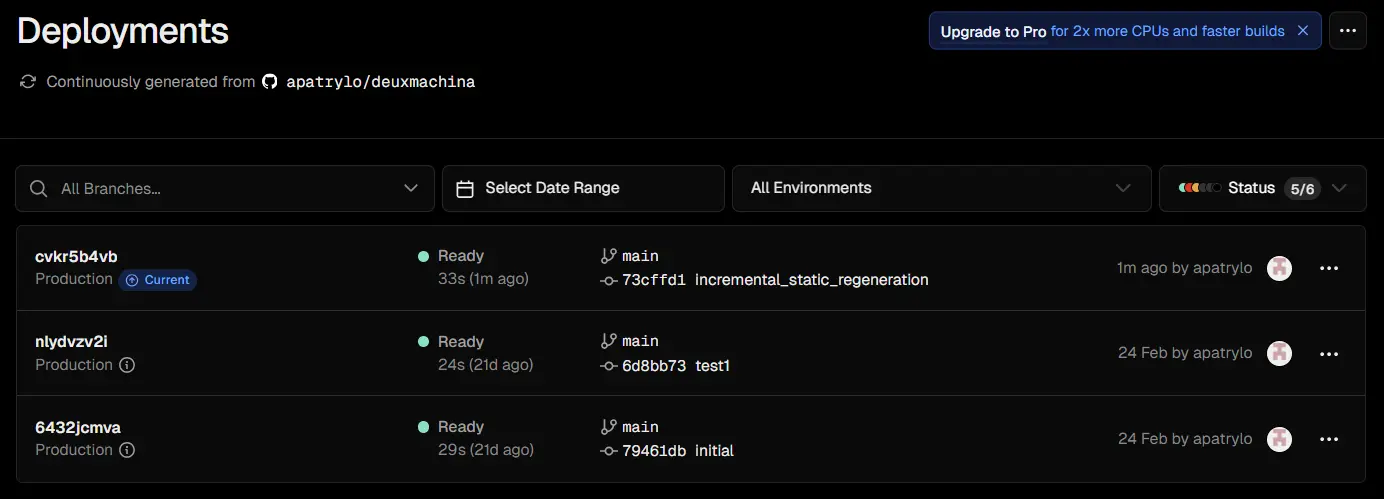Open commit 79461db initial
The width and height of the screenshot is (1384, 499).
[x=678, y=451]
